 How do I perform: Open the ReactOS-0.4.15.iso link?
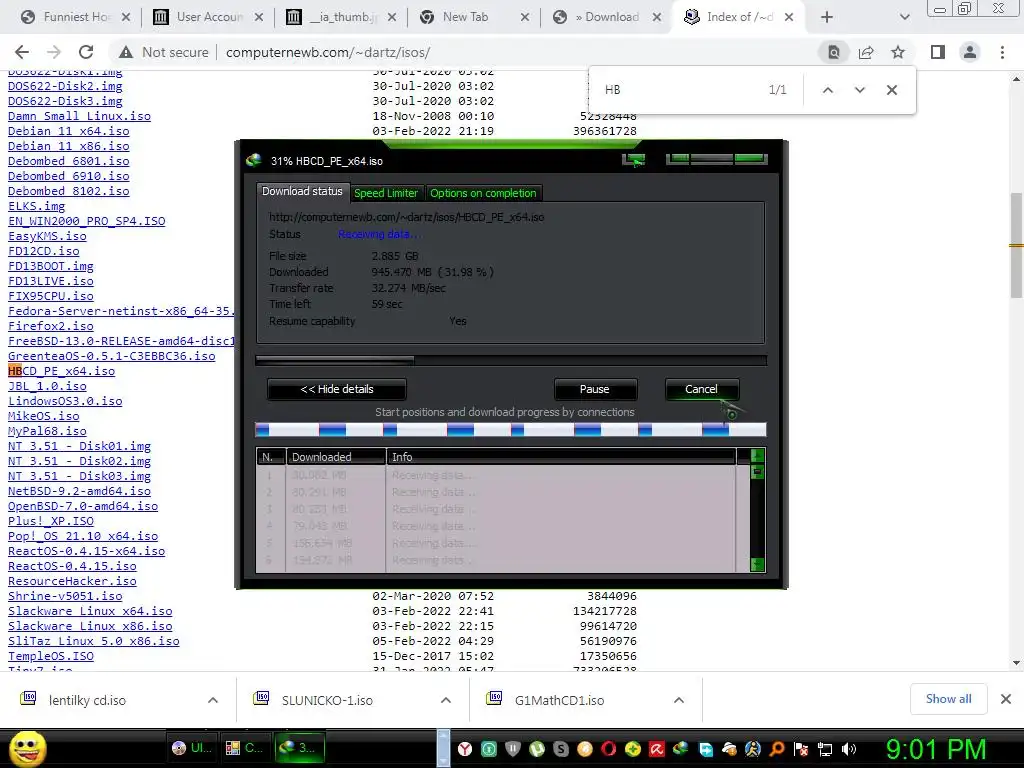click(x=72, y=566)
